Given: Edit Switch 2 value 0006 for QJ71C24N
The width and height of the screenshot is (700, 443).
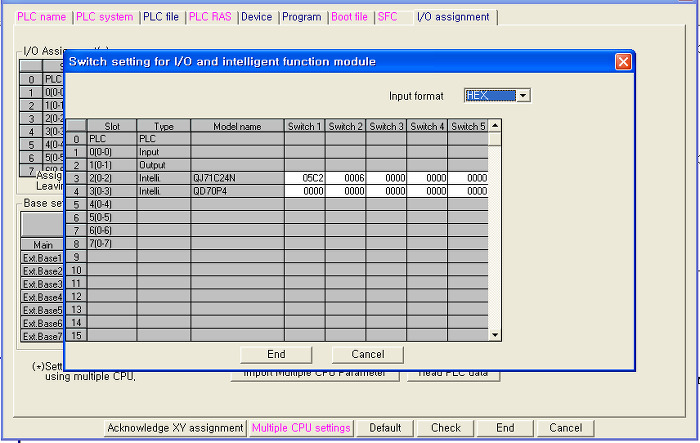Looking at the screenshot, I should click(346, 178).
